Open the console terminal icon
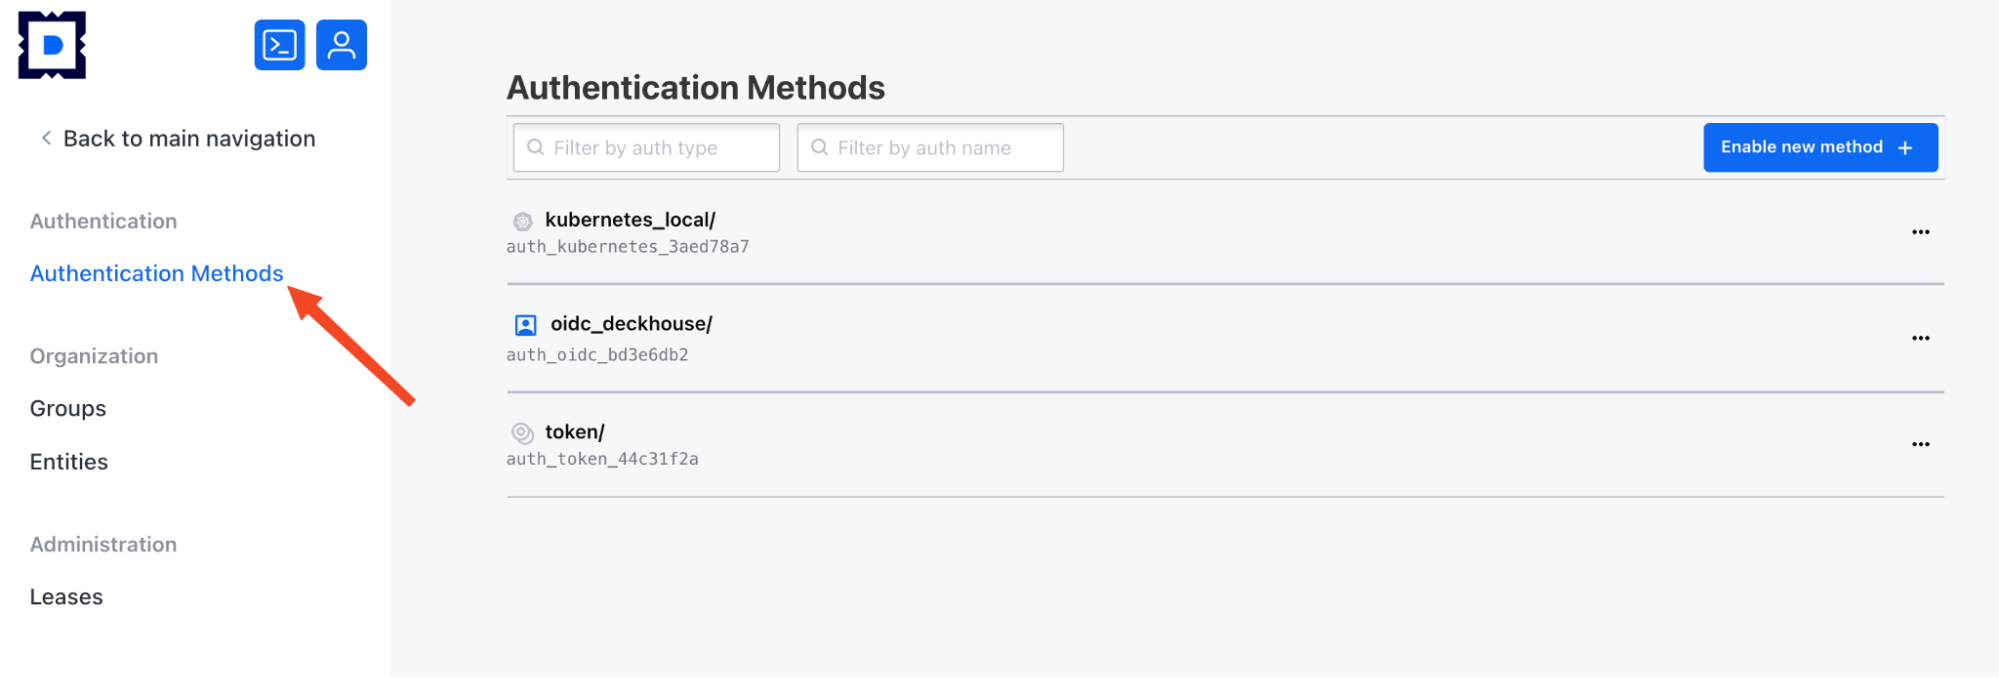Screen dimensions: 1999x678 [279, 45]
